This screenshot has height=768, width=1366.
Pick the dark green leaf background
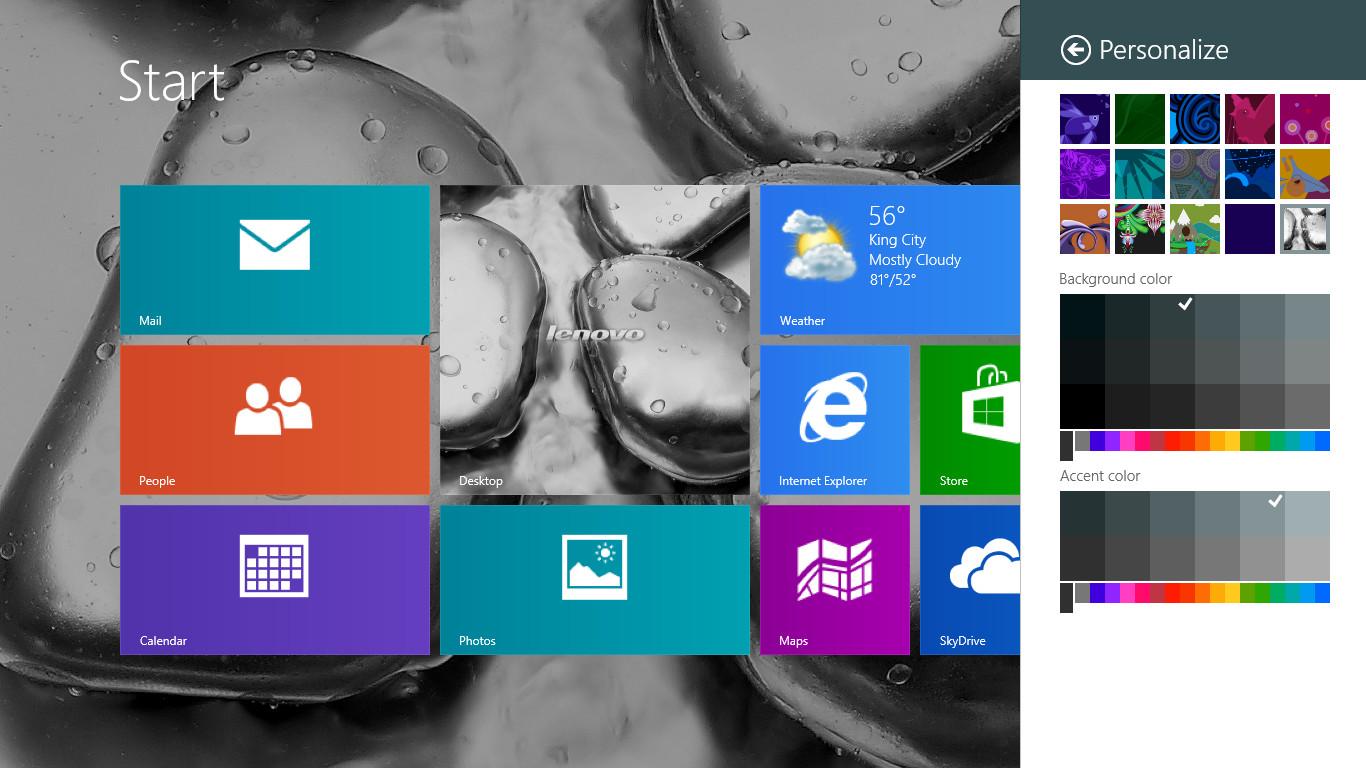(x=1140, y=119)
